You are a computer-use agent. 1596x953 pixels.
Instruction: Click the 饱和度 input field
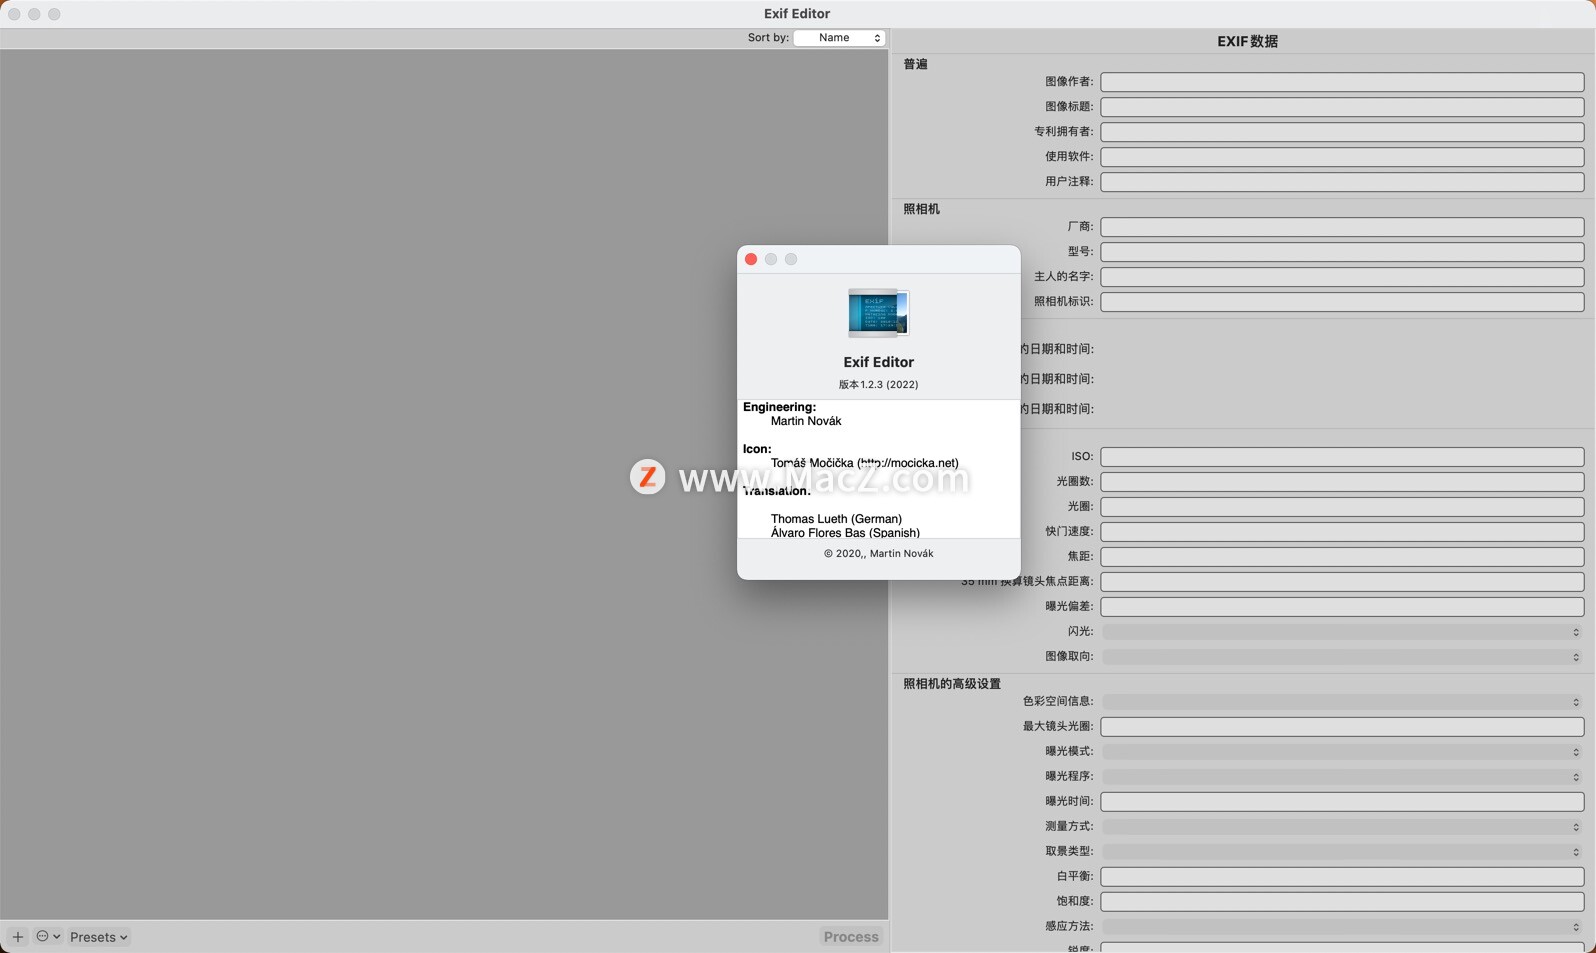point(1342,902)
